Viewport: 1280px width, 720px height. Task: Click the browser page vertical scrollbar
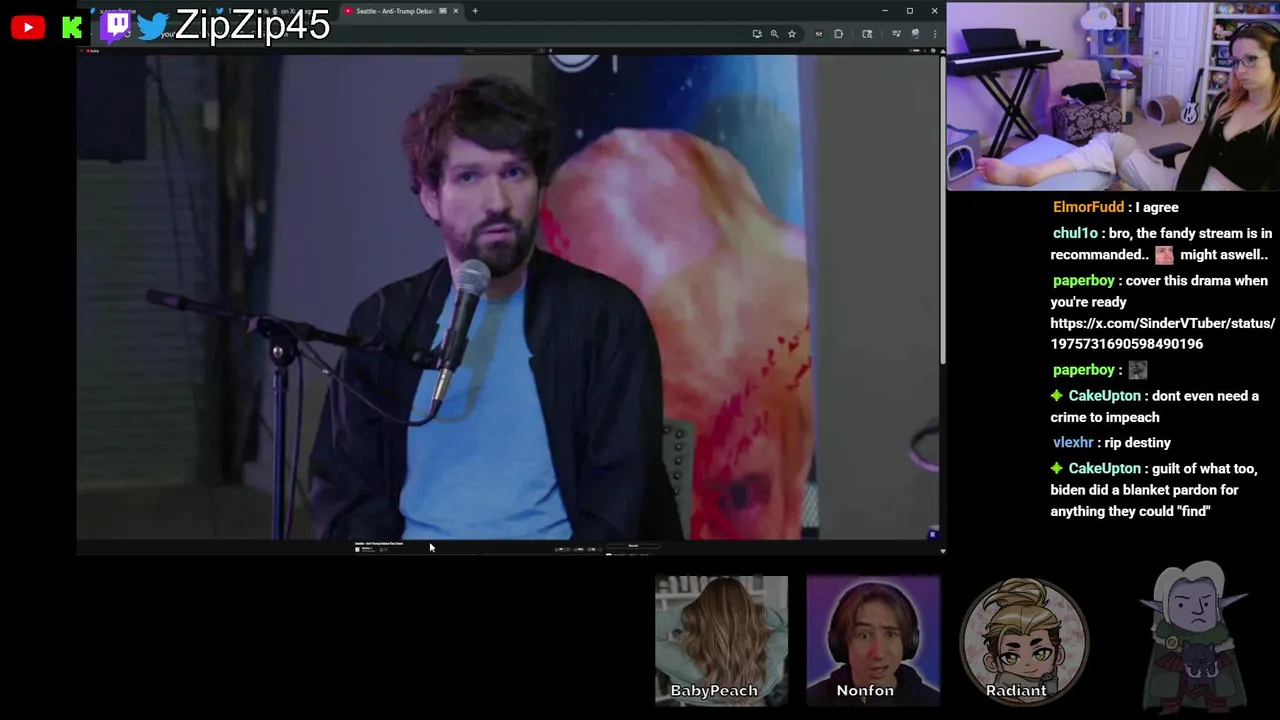(x=942, y=210)
